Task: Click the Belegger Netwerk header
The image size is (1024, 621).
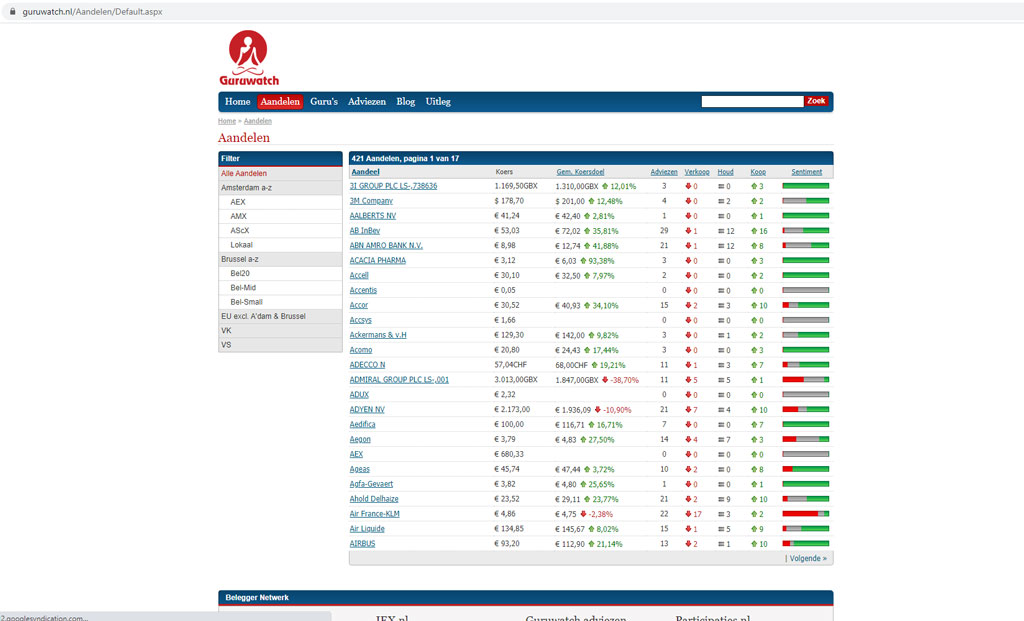Action: coord(526,597)
